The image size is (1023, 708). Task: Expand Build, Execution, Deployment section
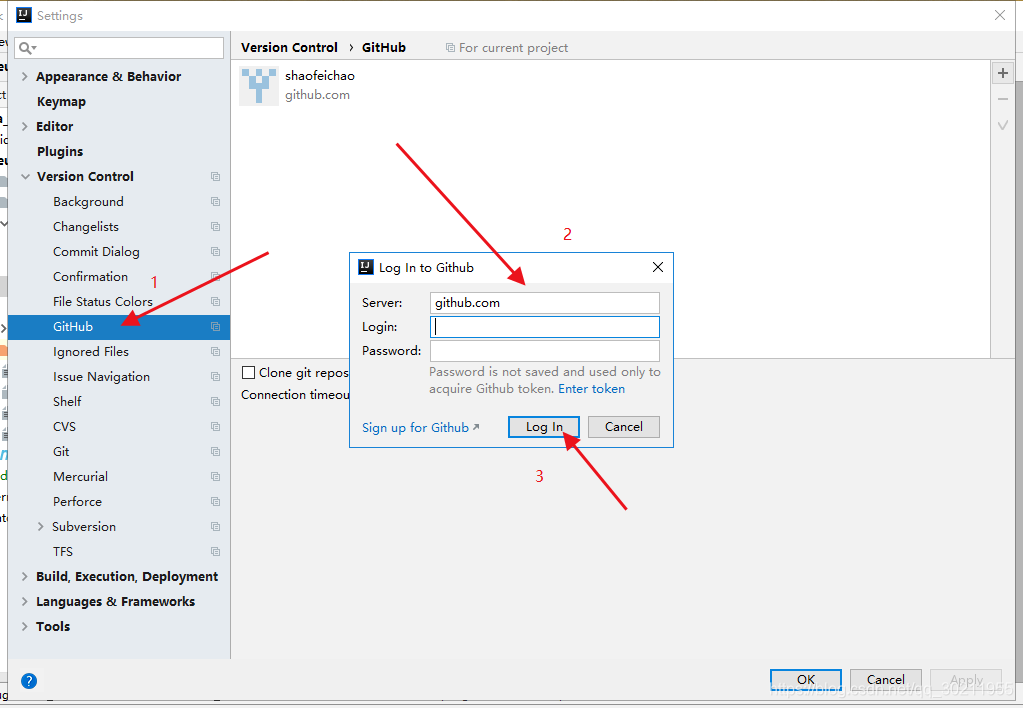(25, 577)
